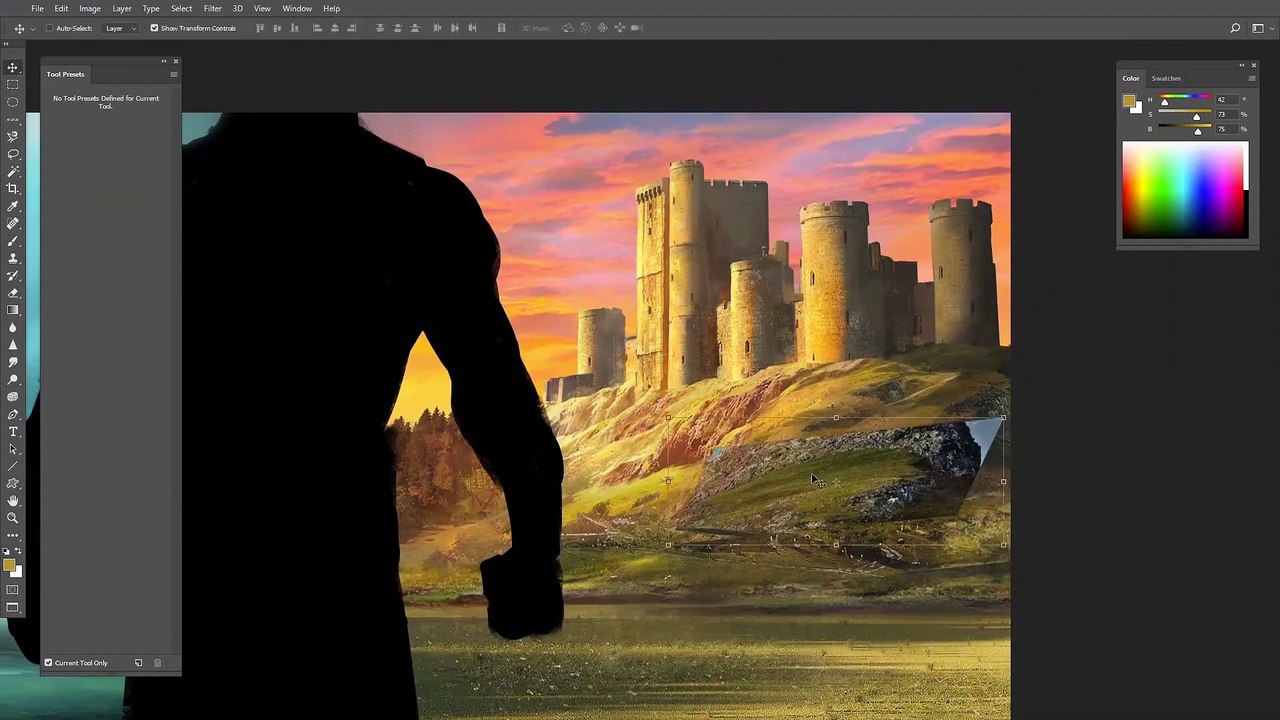This screenshot has height=720, width=1280.
Task: Select the Brush tool
Action: (x=13, y=241)
